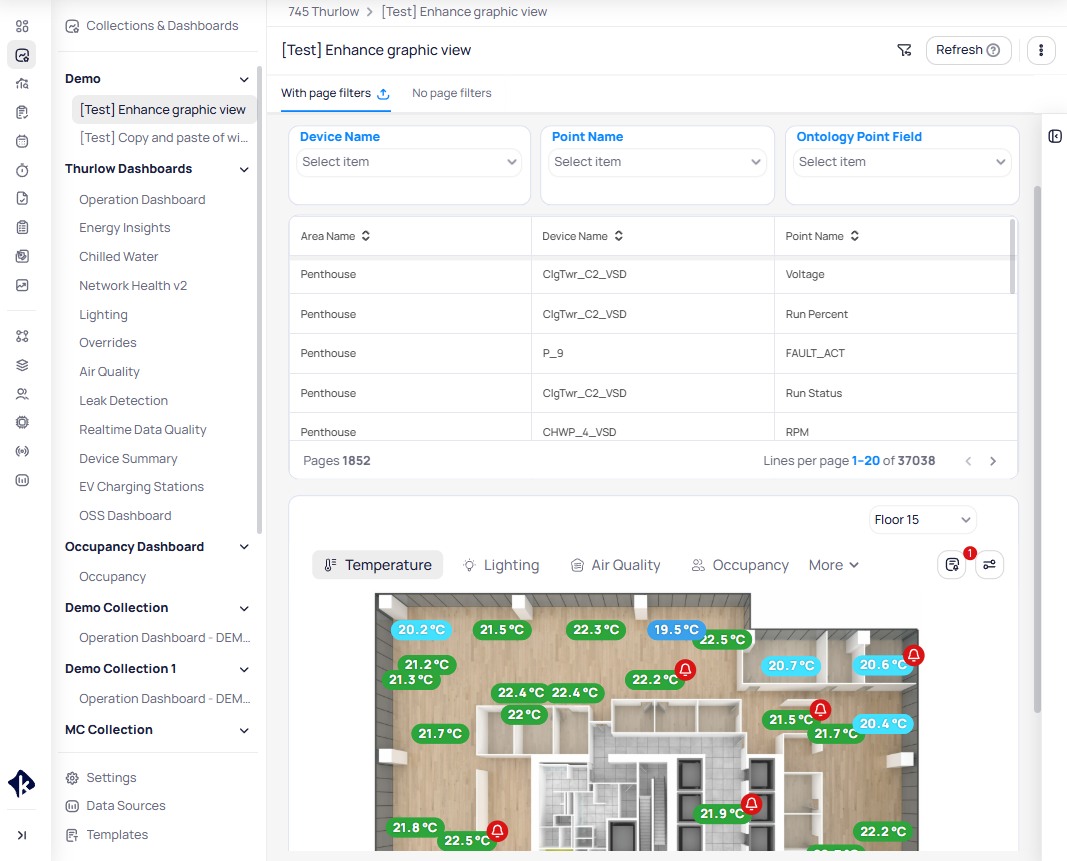Collapse the Thurlow Dashboards section
The image size is (1067, 861).
244,170
